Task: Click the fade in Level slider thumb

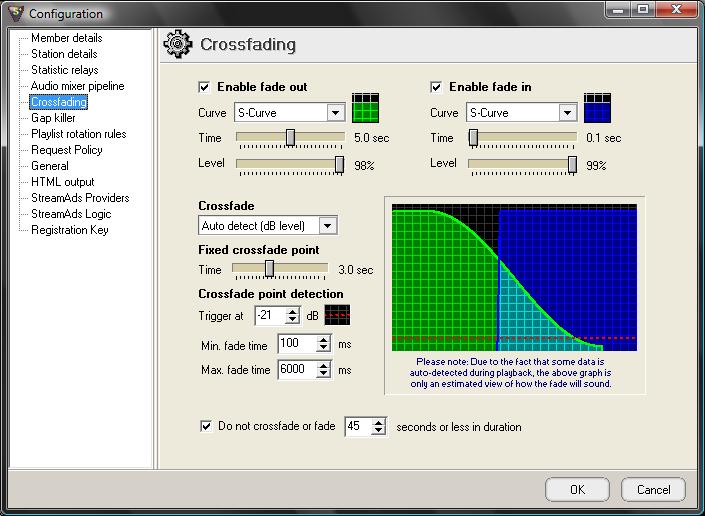Action: click(x=572, y=165)
